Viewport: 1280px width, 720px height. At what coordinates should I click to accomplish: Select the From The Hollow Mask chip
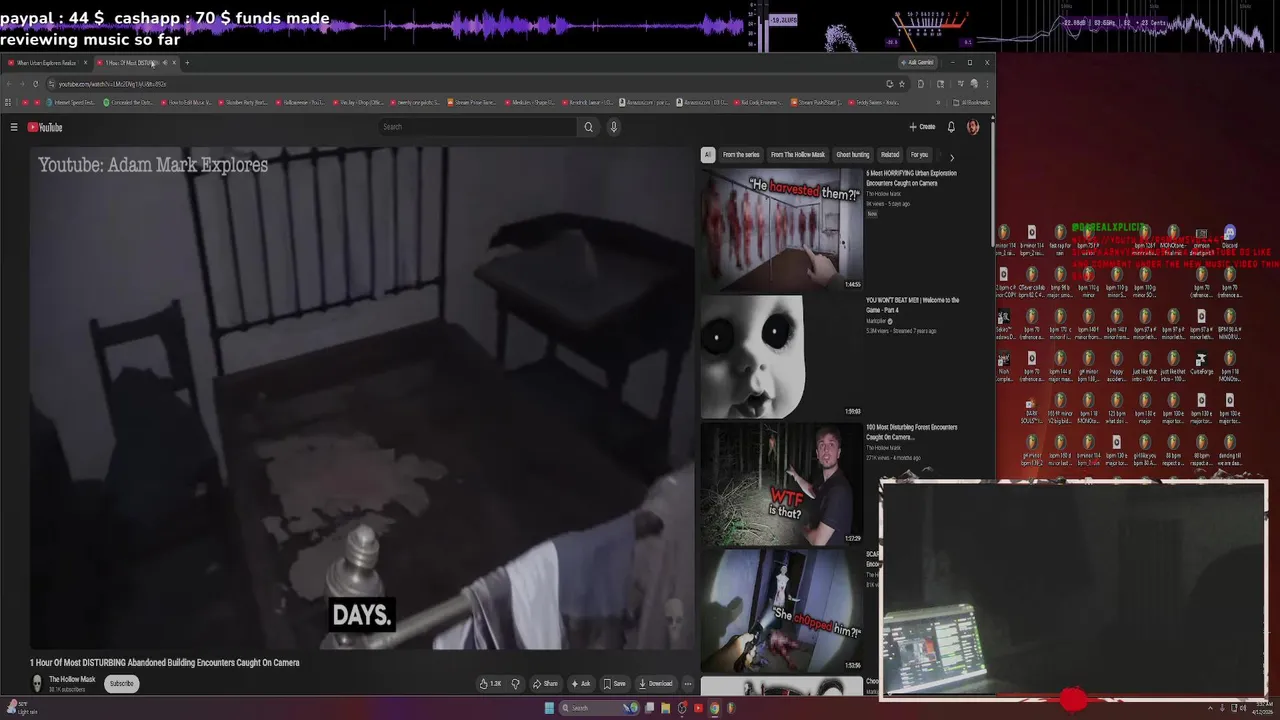tap(798, 155)
